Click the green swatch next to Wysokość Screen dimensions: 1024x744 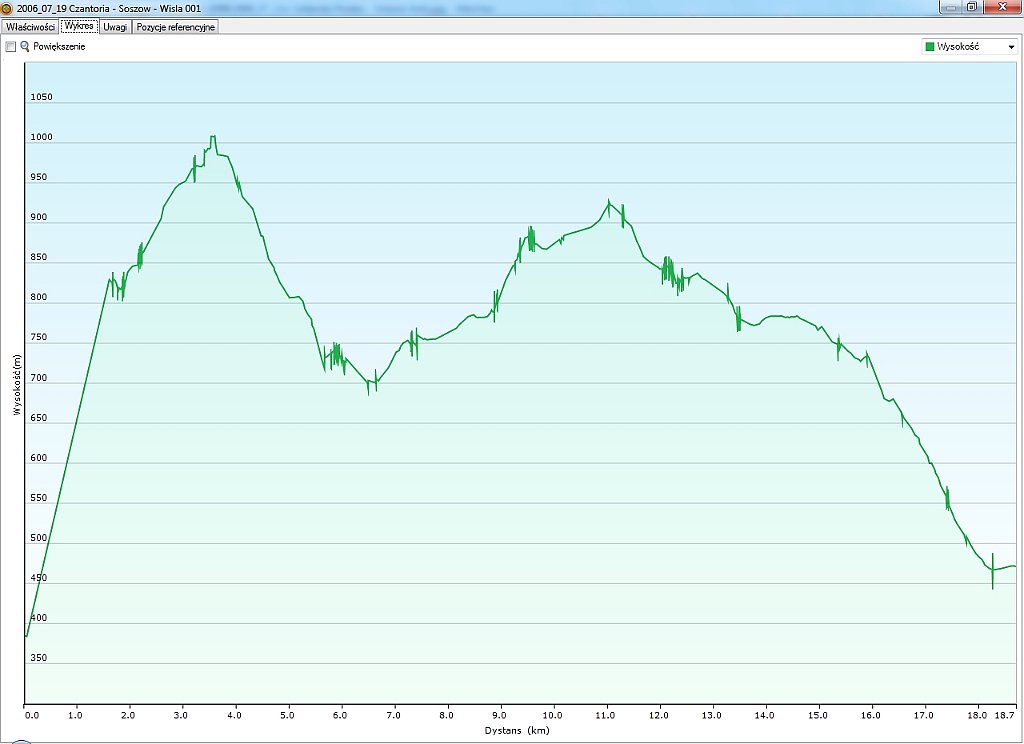931,46
